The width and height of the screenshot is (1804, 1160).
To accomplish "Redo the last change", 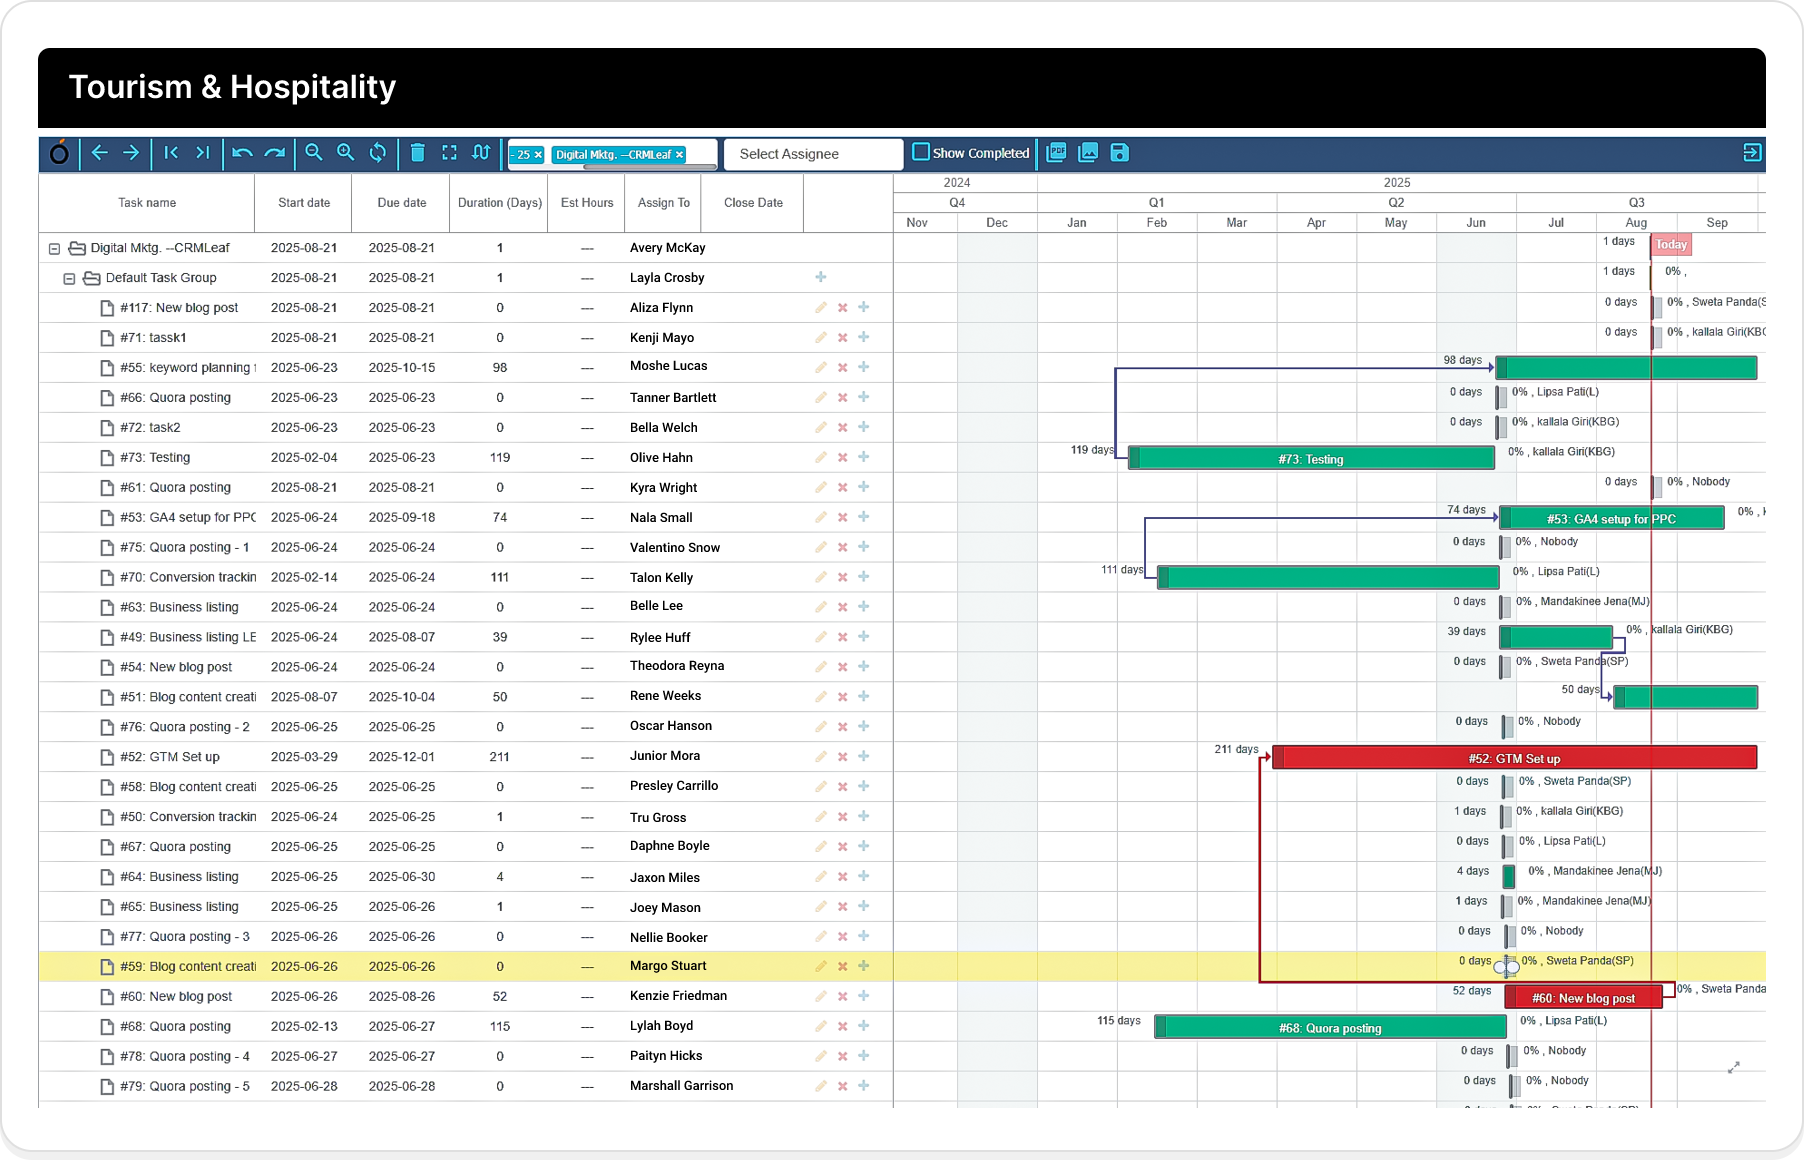I will point(275,153).
